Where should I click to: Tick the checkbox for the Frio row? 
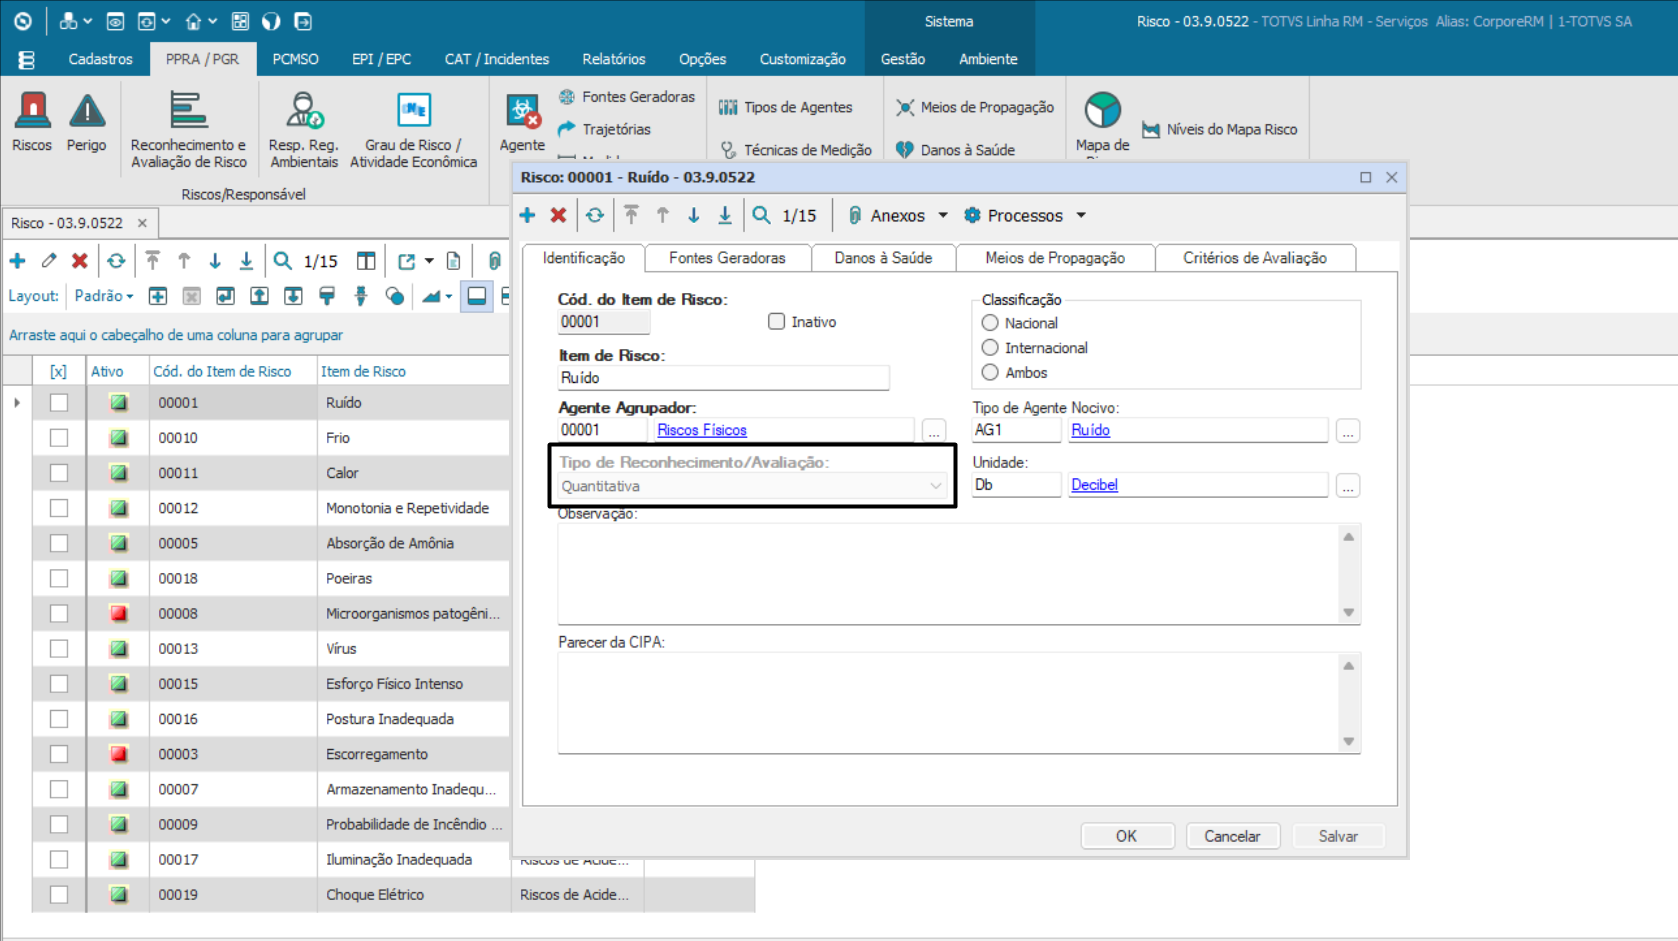tap(59, 438)
